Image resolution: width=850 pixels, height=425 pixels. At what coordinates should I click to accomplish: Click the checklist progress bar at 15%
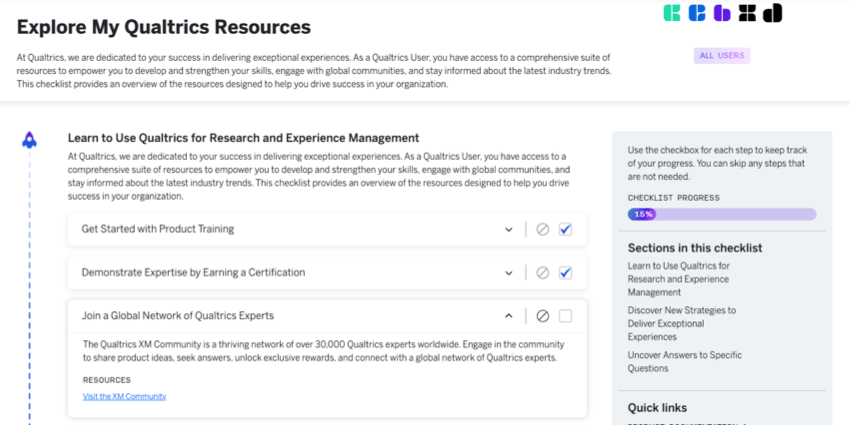(721, 214)
